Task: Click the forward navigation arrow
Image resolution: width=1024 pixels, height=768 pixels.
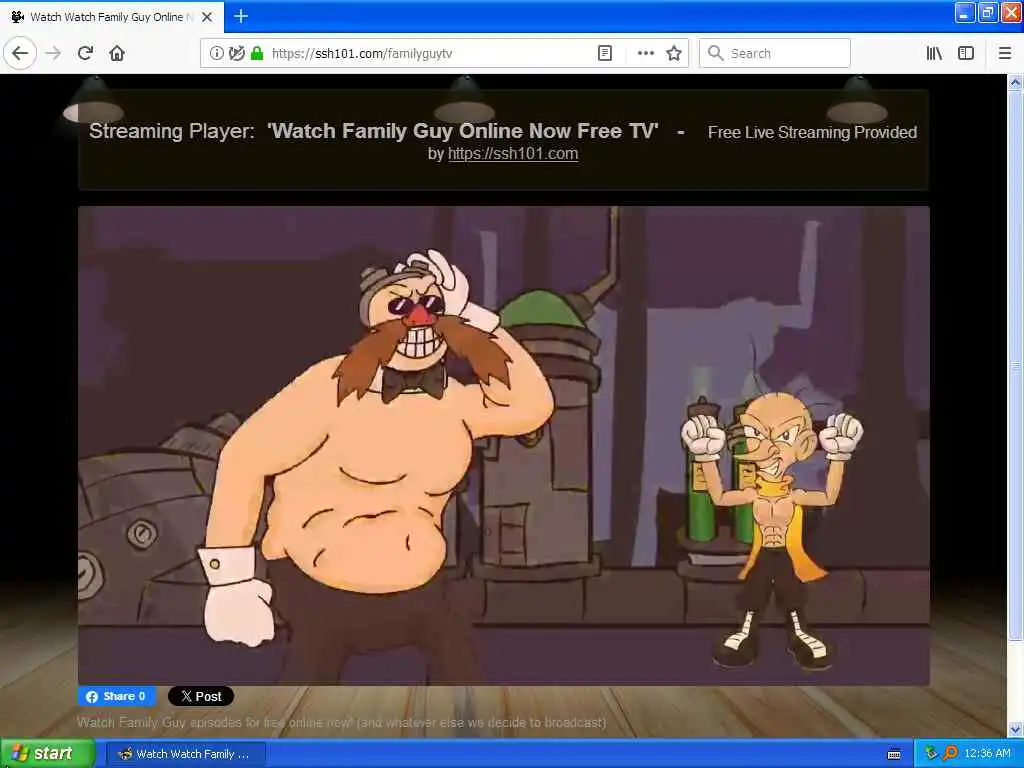Action: click(x=54, y=53)
